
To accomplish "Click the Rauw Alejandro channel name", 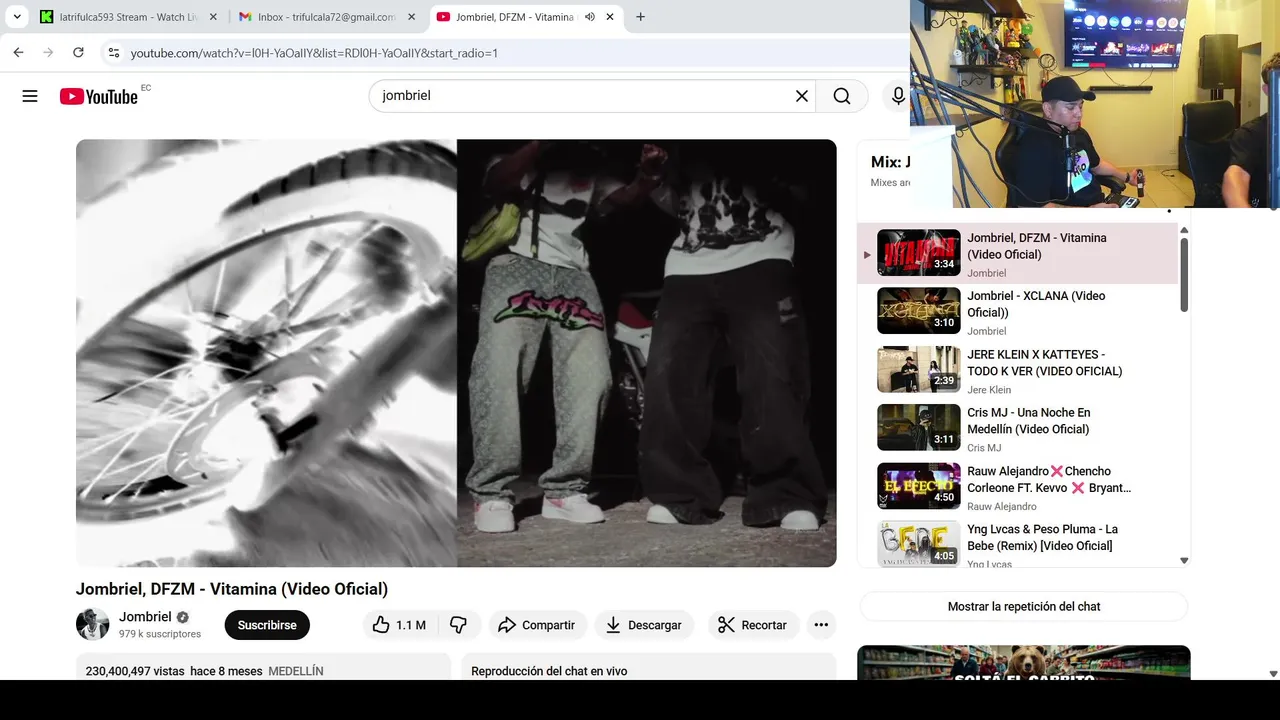I will (x=1002, y=507).
